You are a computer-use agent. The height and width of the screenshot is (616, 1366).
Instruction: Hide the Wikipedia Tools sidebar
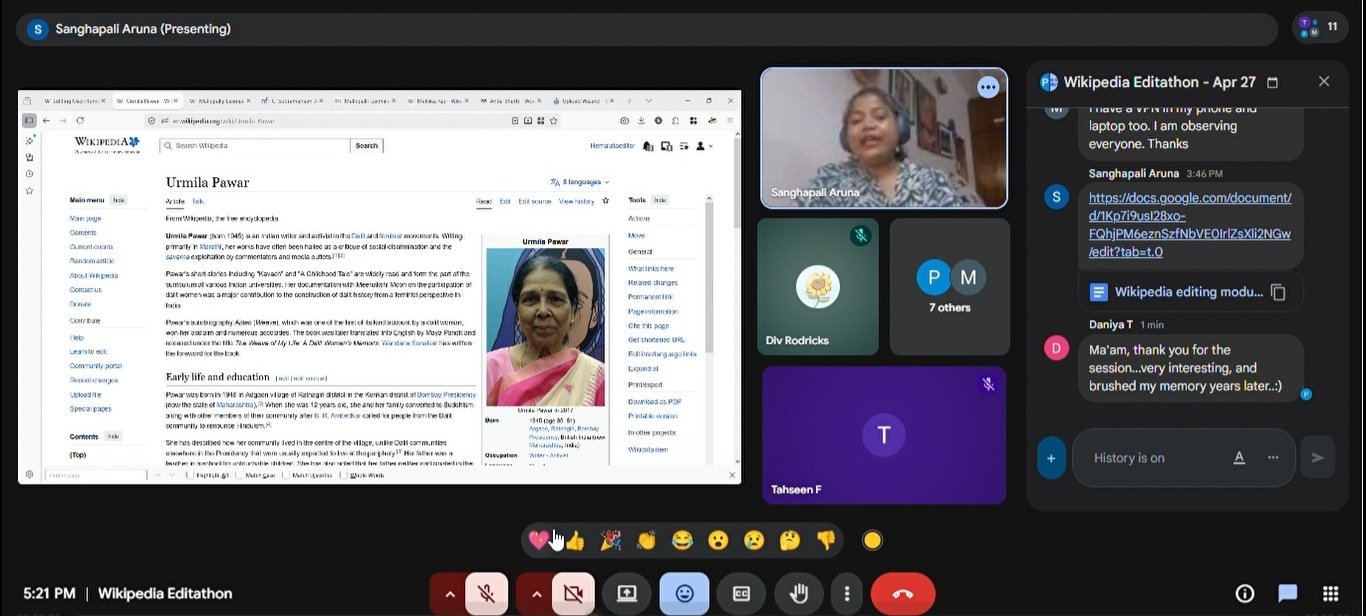pyautogui.click(x=660, y=200)
